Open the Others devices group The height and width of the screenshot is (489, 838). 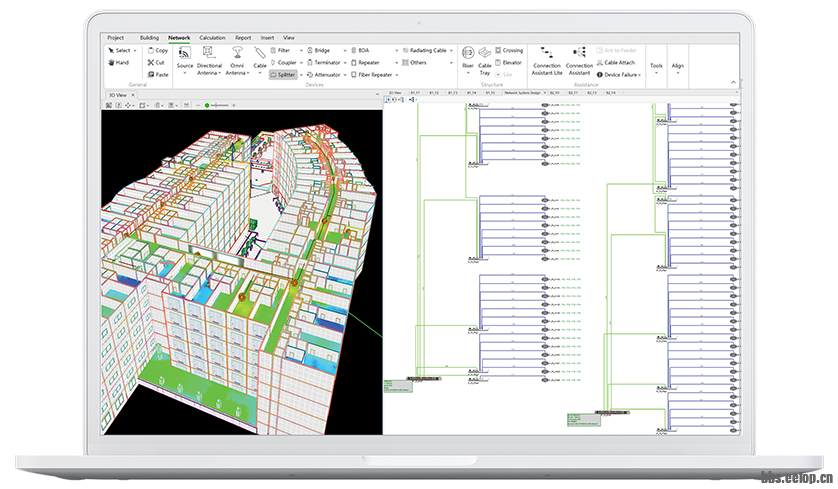(415, 63)
